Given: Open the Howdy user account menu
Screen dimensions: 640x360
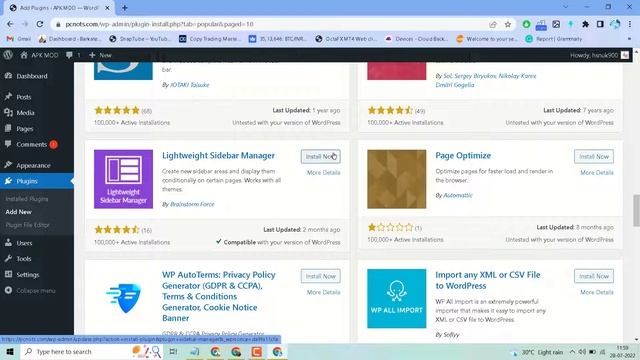Looking at the screenshot, I should coord(599,55).
